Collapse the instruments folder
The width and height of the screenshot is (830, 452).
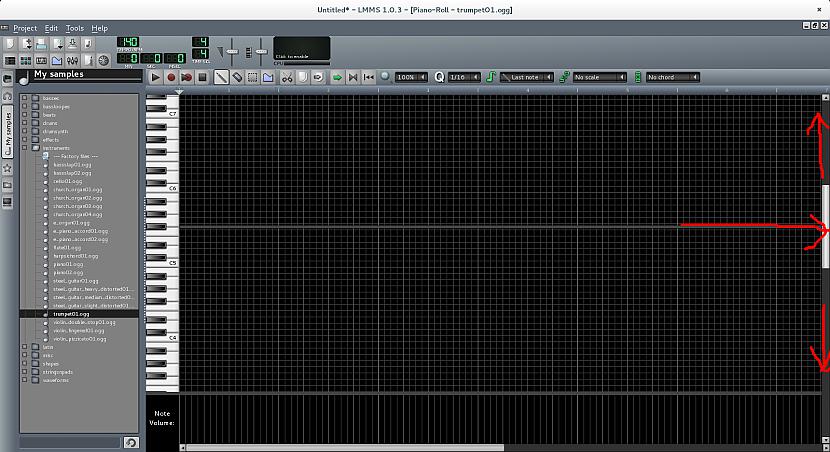click(24, 148)
